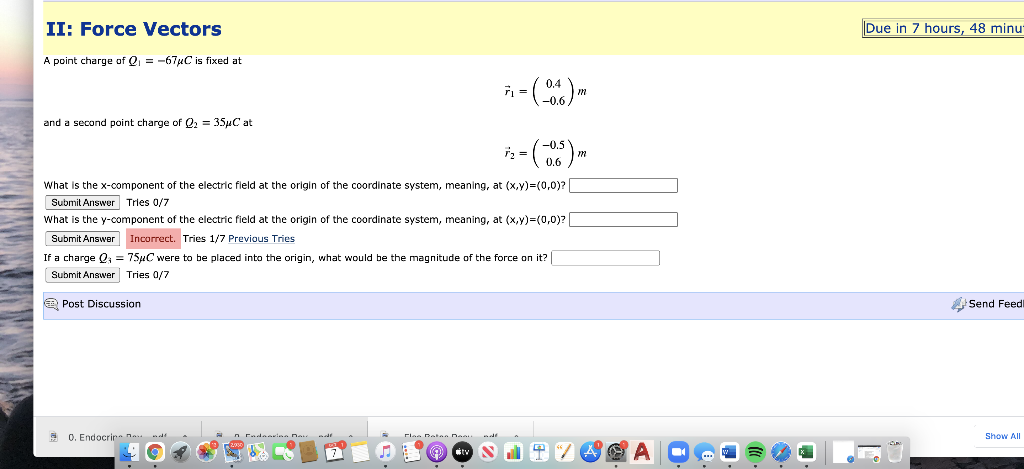Open Post Discussion link

[x=101, y=304]
